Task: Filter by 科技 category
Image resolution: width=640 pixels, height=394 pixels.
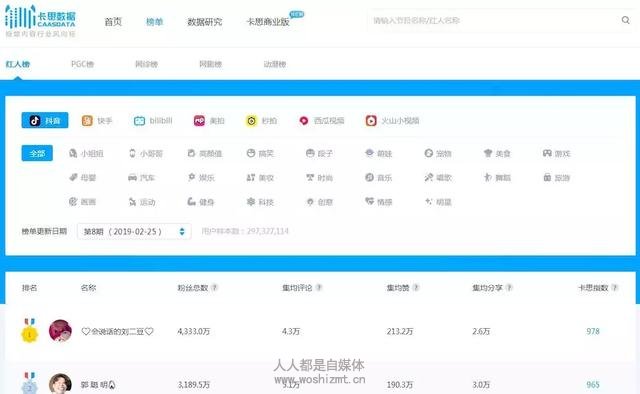Action: [260, 202]
